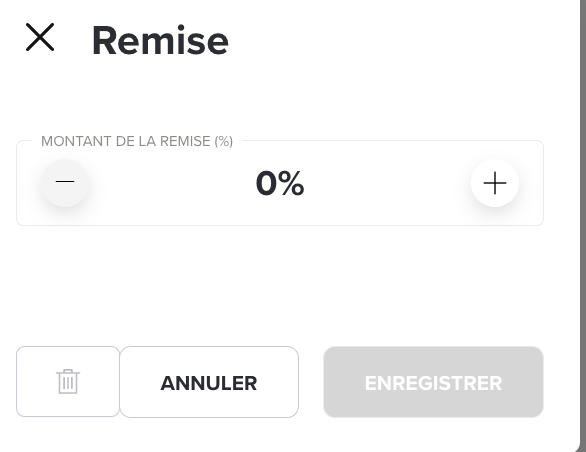The width and height of the screenshot is (586, 452).
Task: Abort the discount edit via ANNULER
Action: pos(209,382)
